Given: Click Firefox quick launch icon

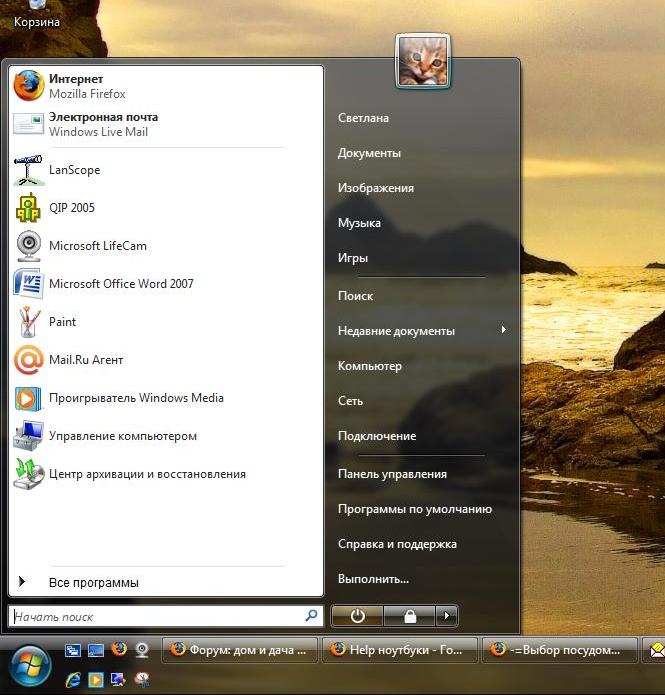Looking at the screenshot, I should tap(119, 649).
